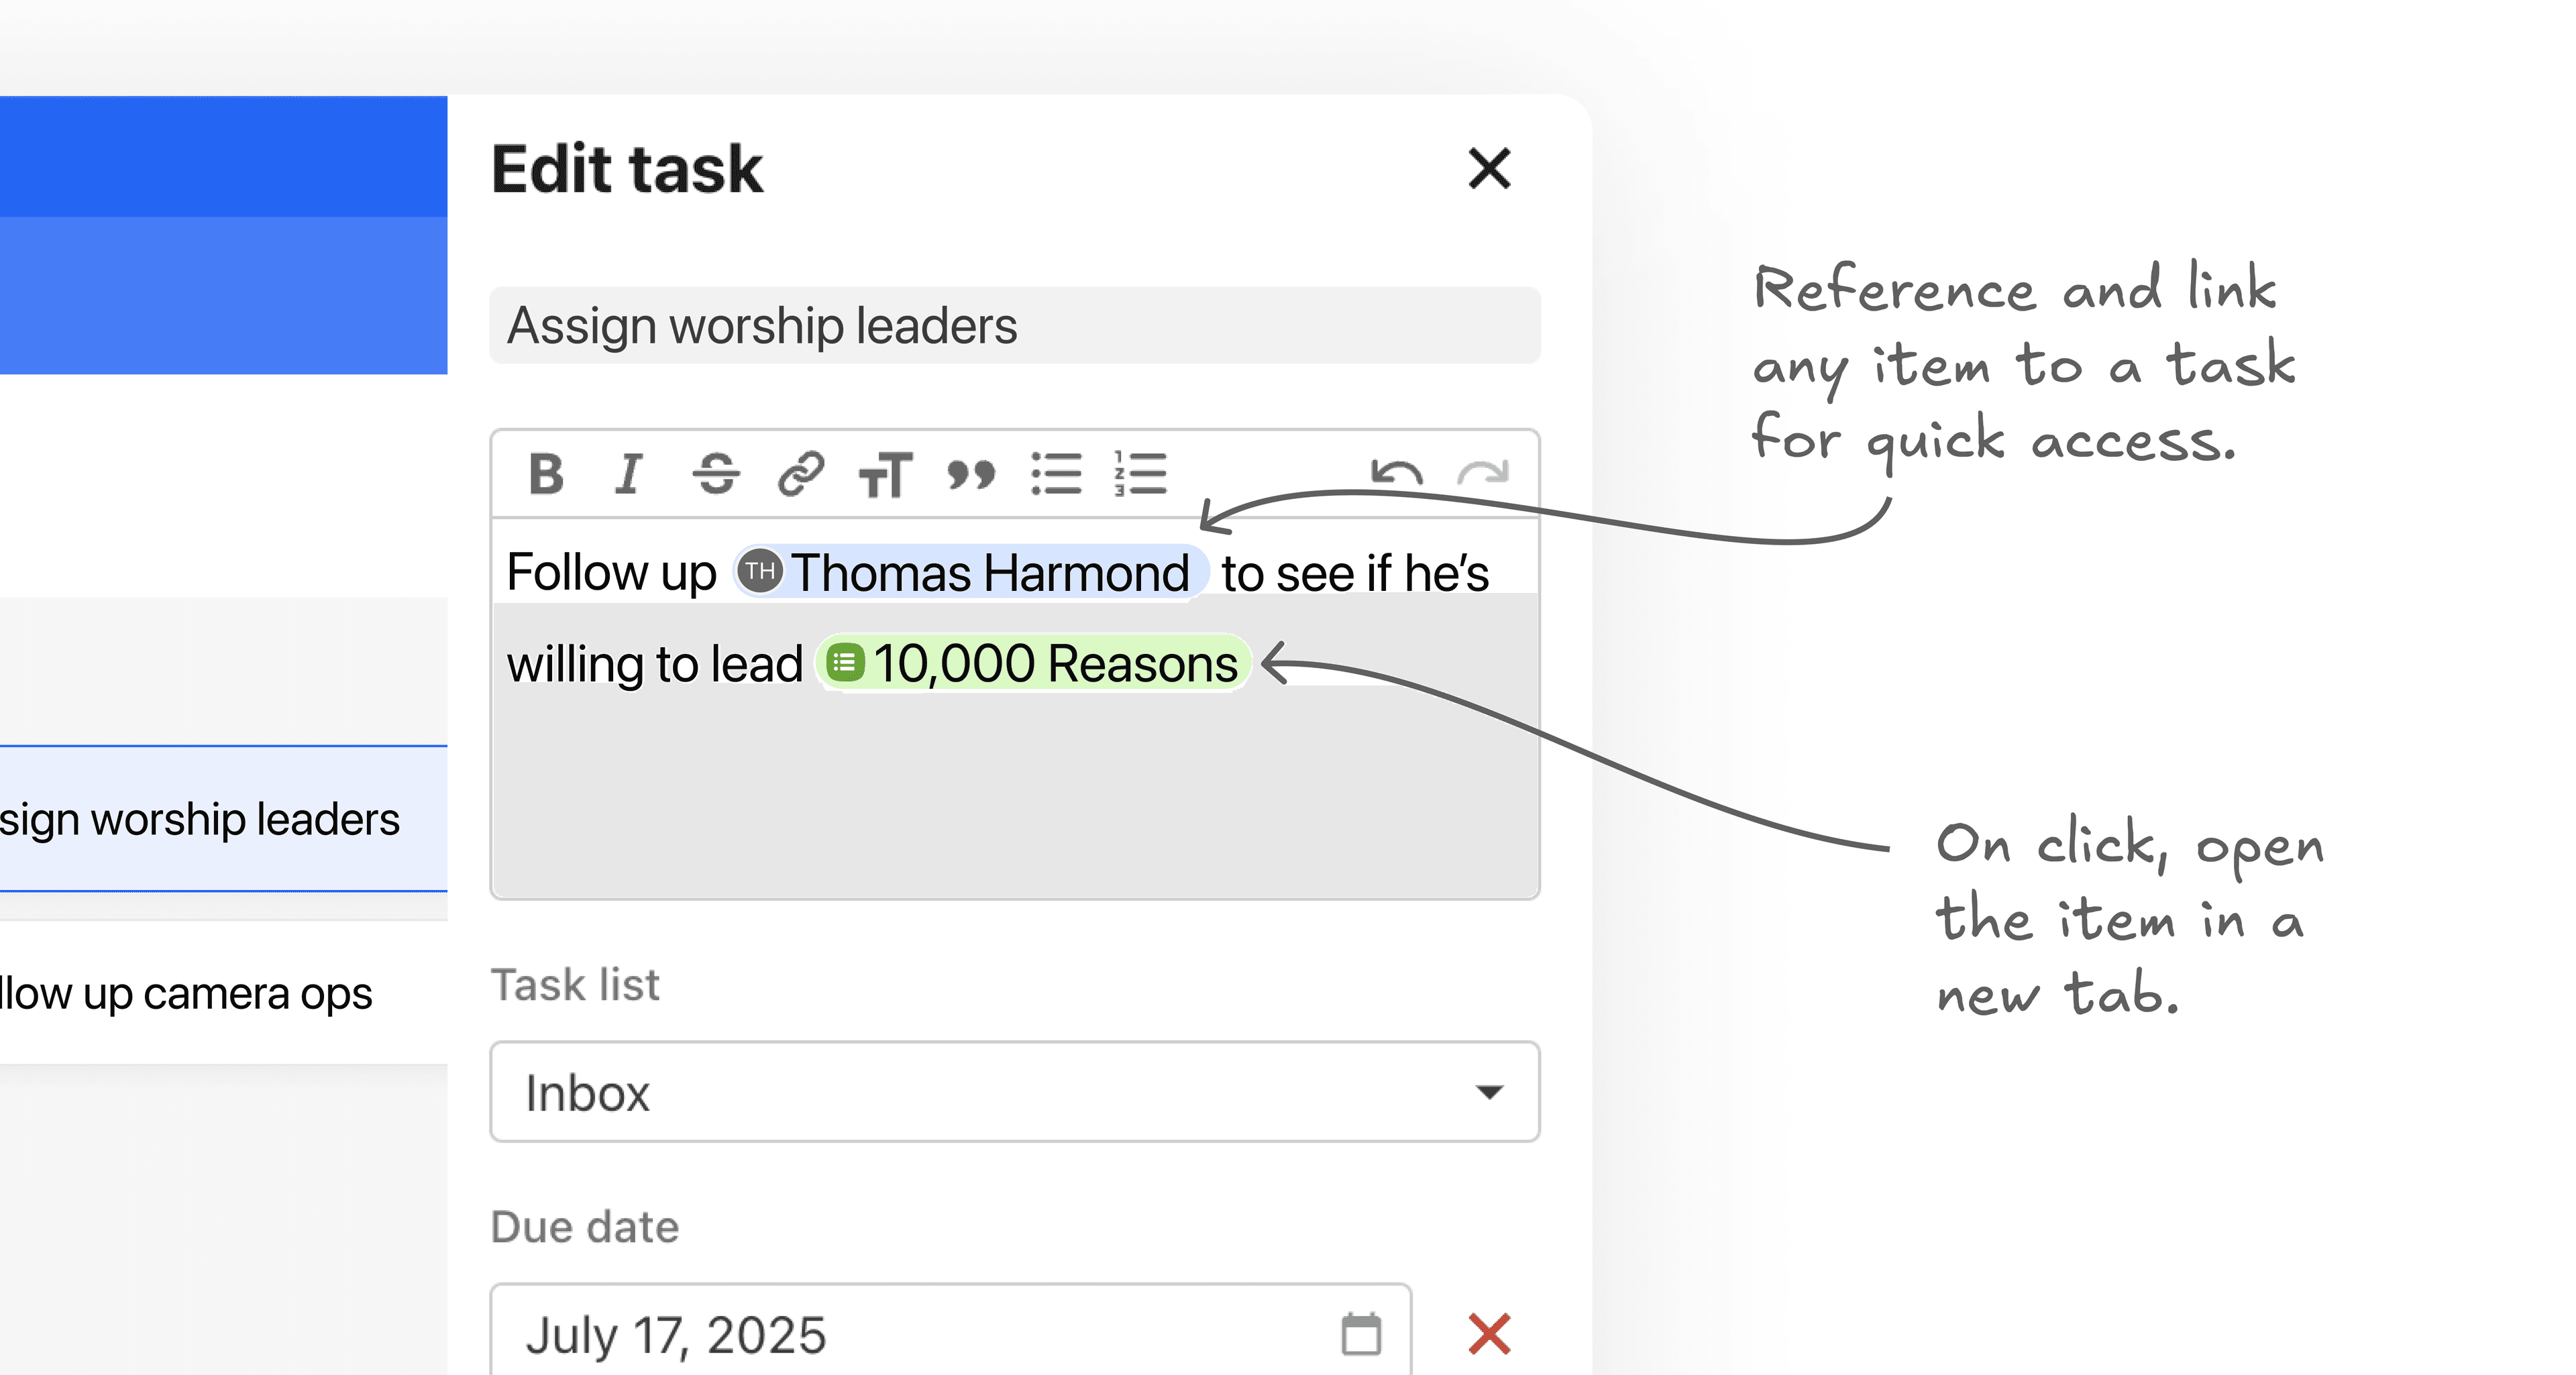Open the Task list dropdown showing Inbox
This screenshot has width=2576, height=1375.
point(1014,1092)
